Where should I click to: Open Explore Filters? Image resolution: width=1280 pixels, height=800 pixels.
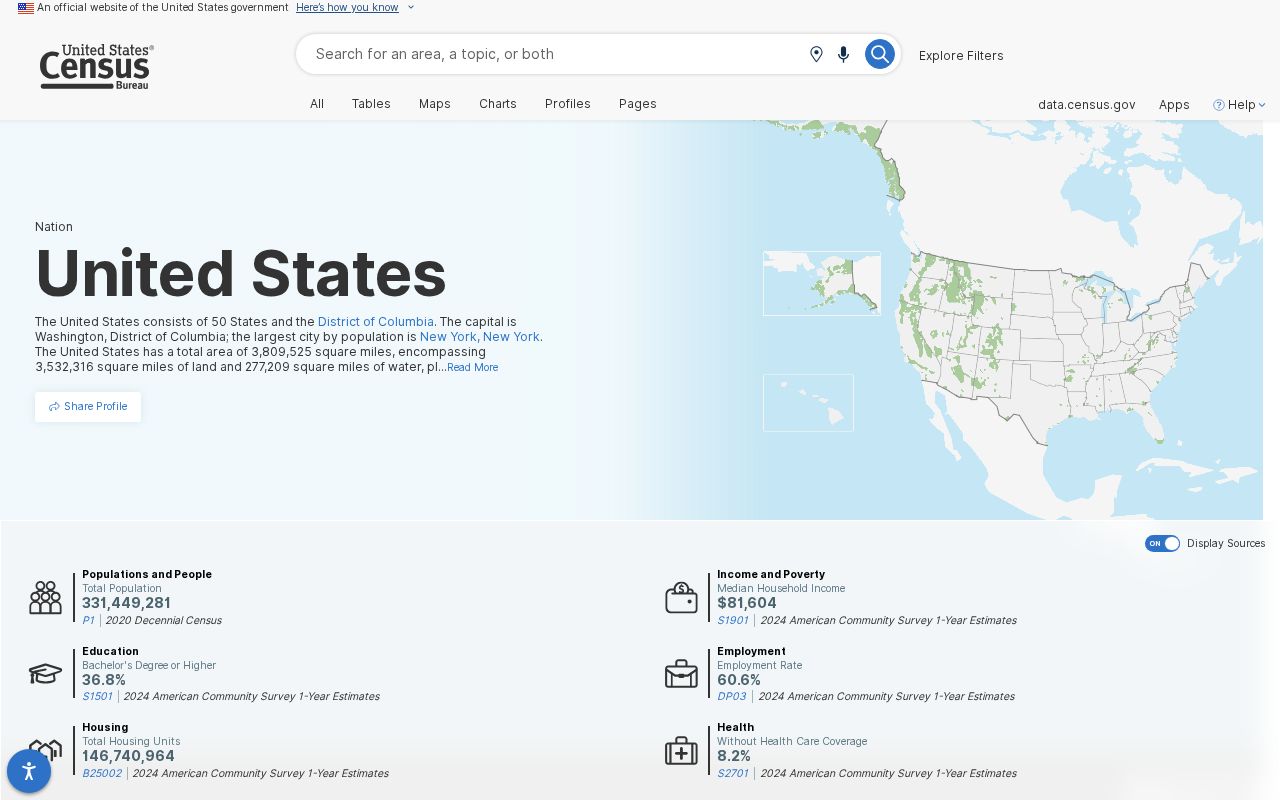coord(961,56)
